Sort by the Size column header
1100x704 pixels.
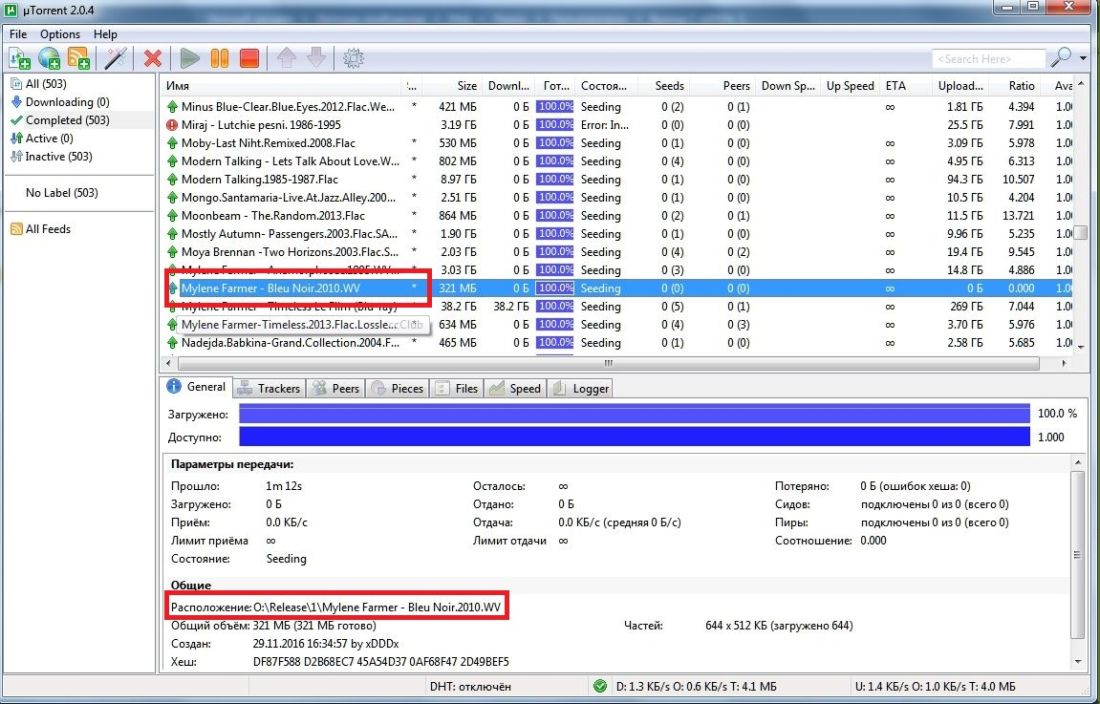point(451,86)
